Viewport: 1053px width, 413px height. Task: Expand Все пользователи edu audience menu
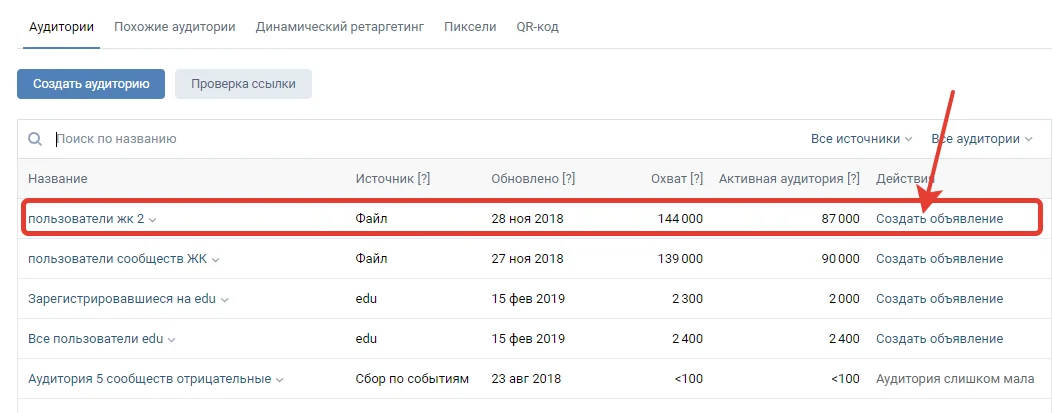(171, 340)
